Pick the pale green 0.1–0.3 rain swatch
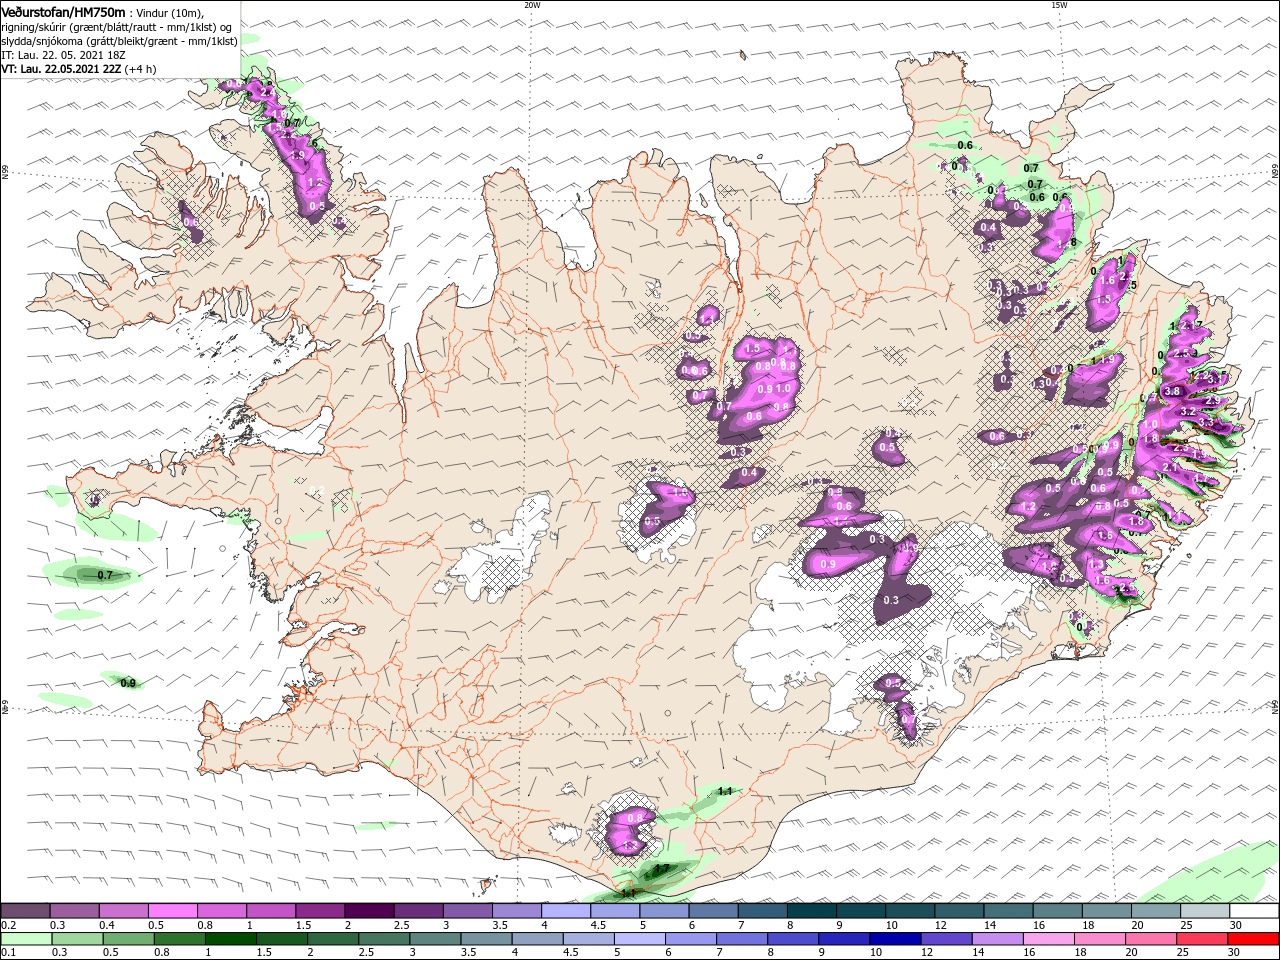 point(26,940)
